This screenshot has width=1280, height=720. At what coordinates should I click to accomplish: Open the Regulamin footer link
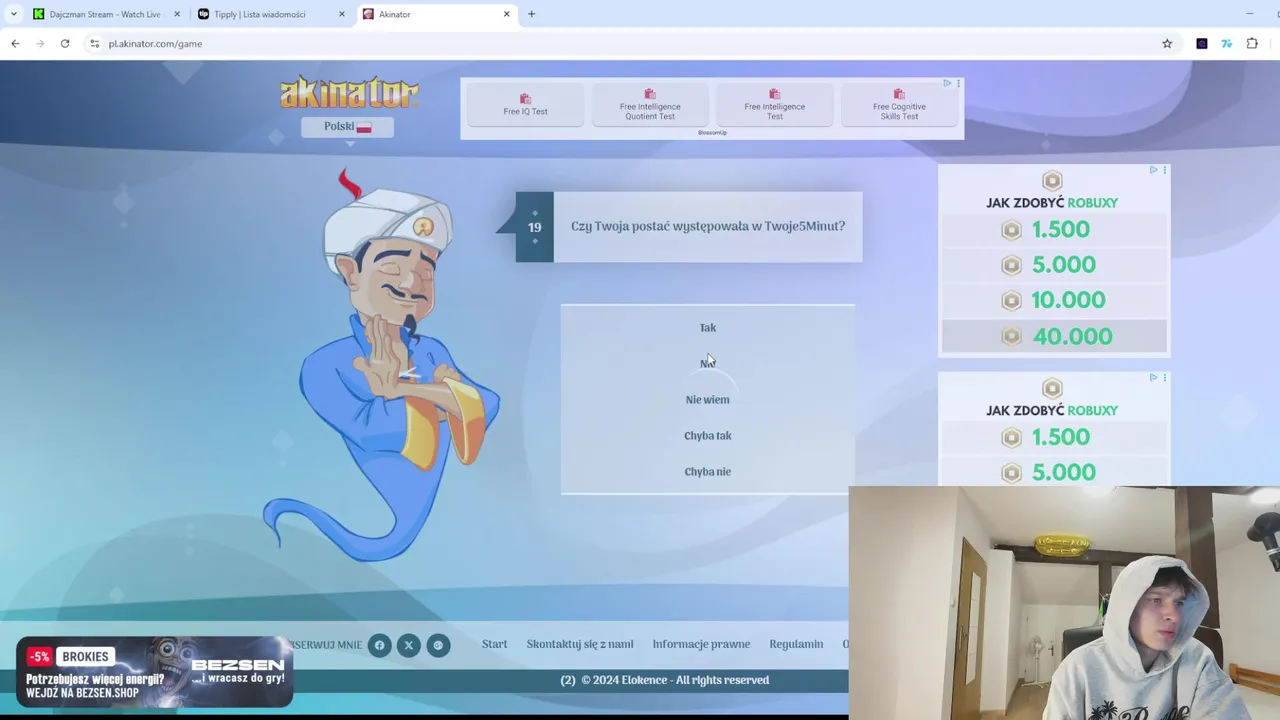coord(796,644)
